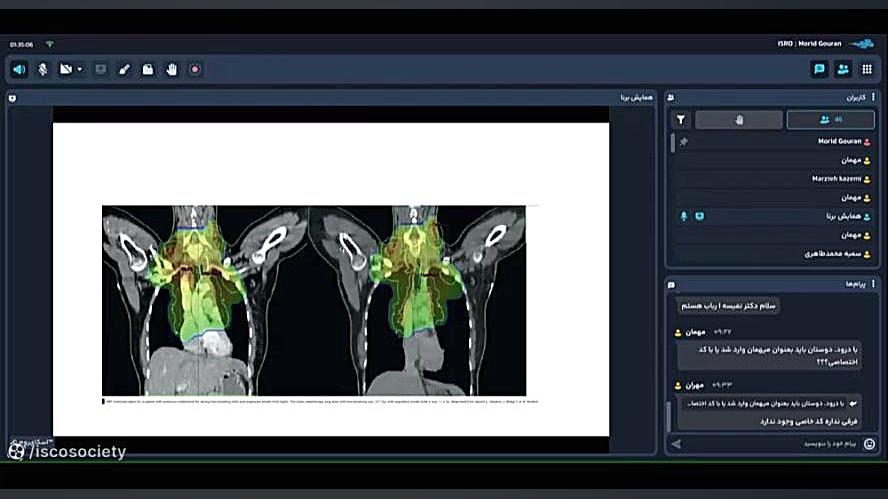The width and height of the screenshot is (888, 499).
Task: Switch to the raised hands tab
Action: click(738, 120)
